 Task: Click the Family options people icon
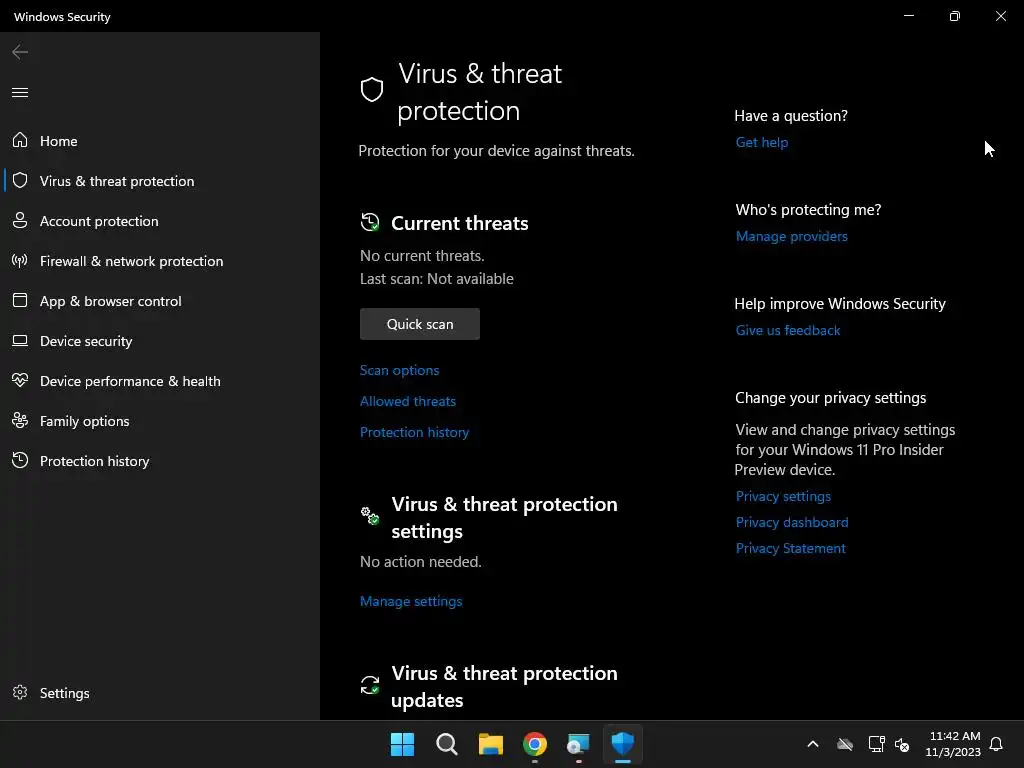[20, 421]
